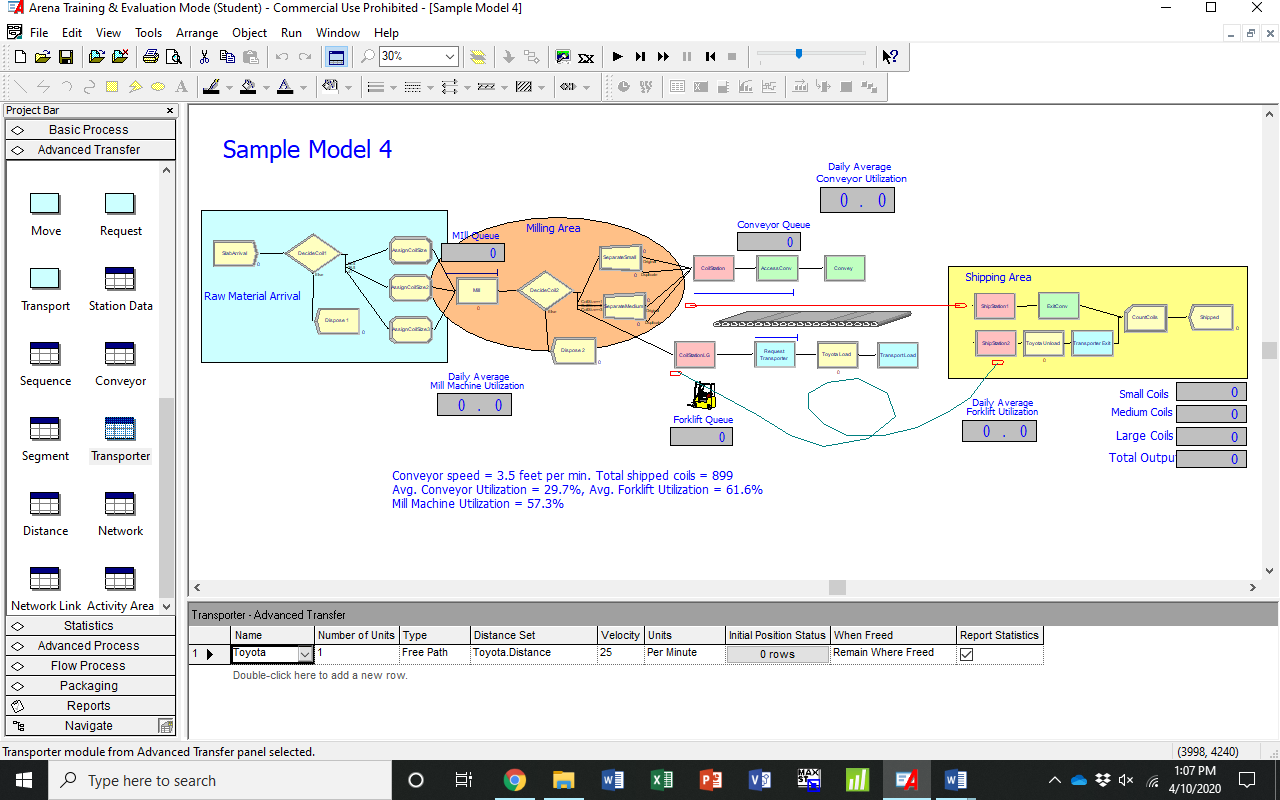Close the Project Bar with x

tap(169, 110)
